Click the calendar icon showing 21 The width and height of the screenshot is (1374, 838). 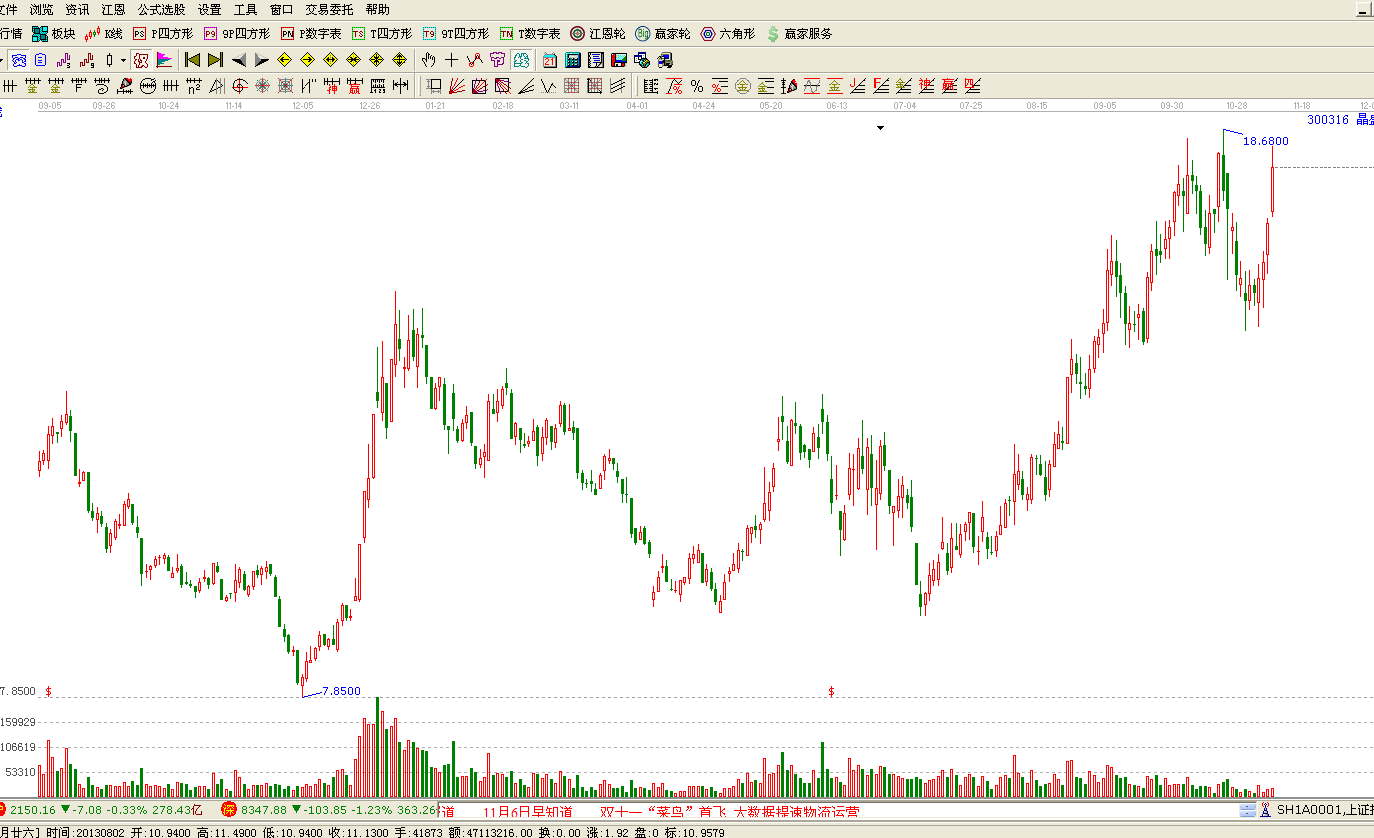(x=550, y=60)
